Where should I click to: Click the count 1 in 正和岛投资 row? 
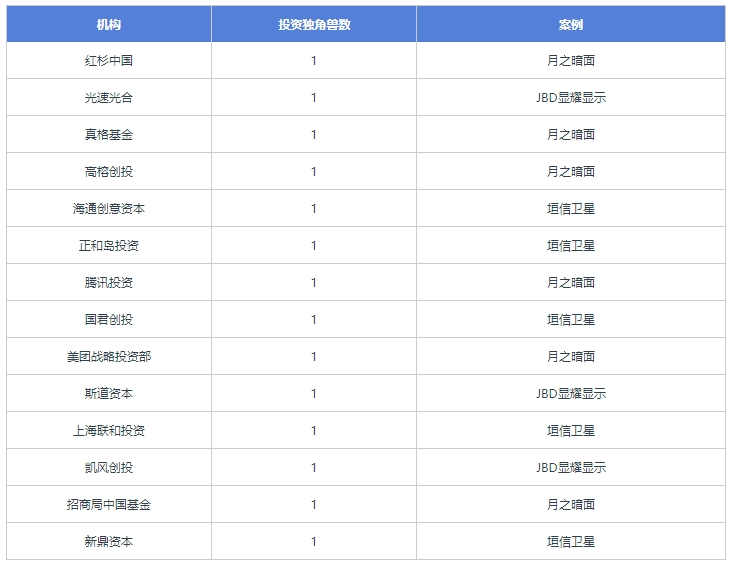tap(314, 245)
